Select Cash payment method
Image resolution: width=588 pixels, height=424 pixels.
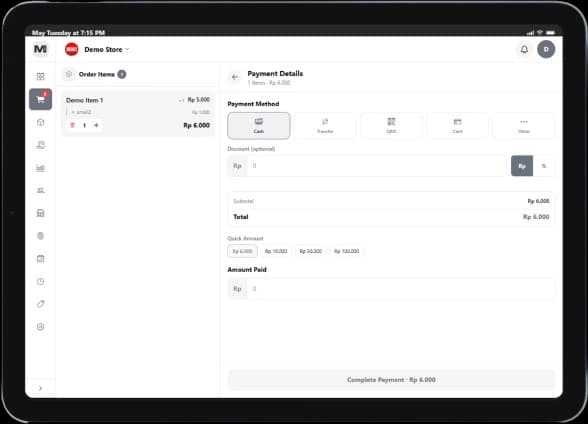259,126
